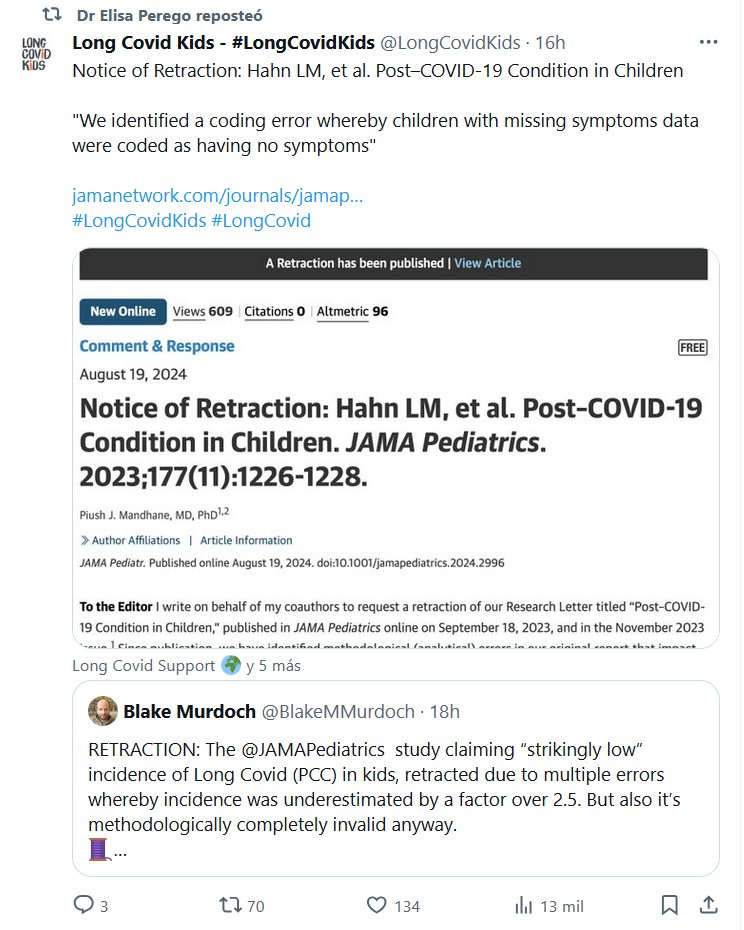Open Long Covid Support tagged accounts
This screenshot has height=930, width=744.
[x=186, y=665]
